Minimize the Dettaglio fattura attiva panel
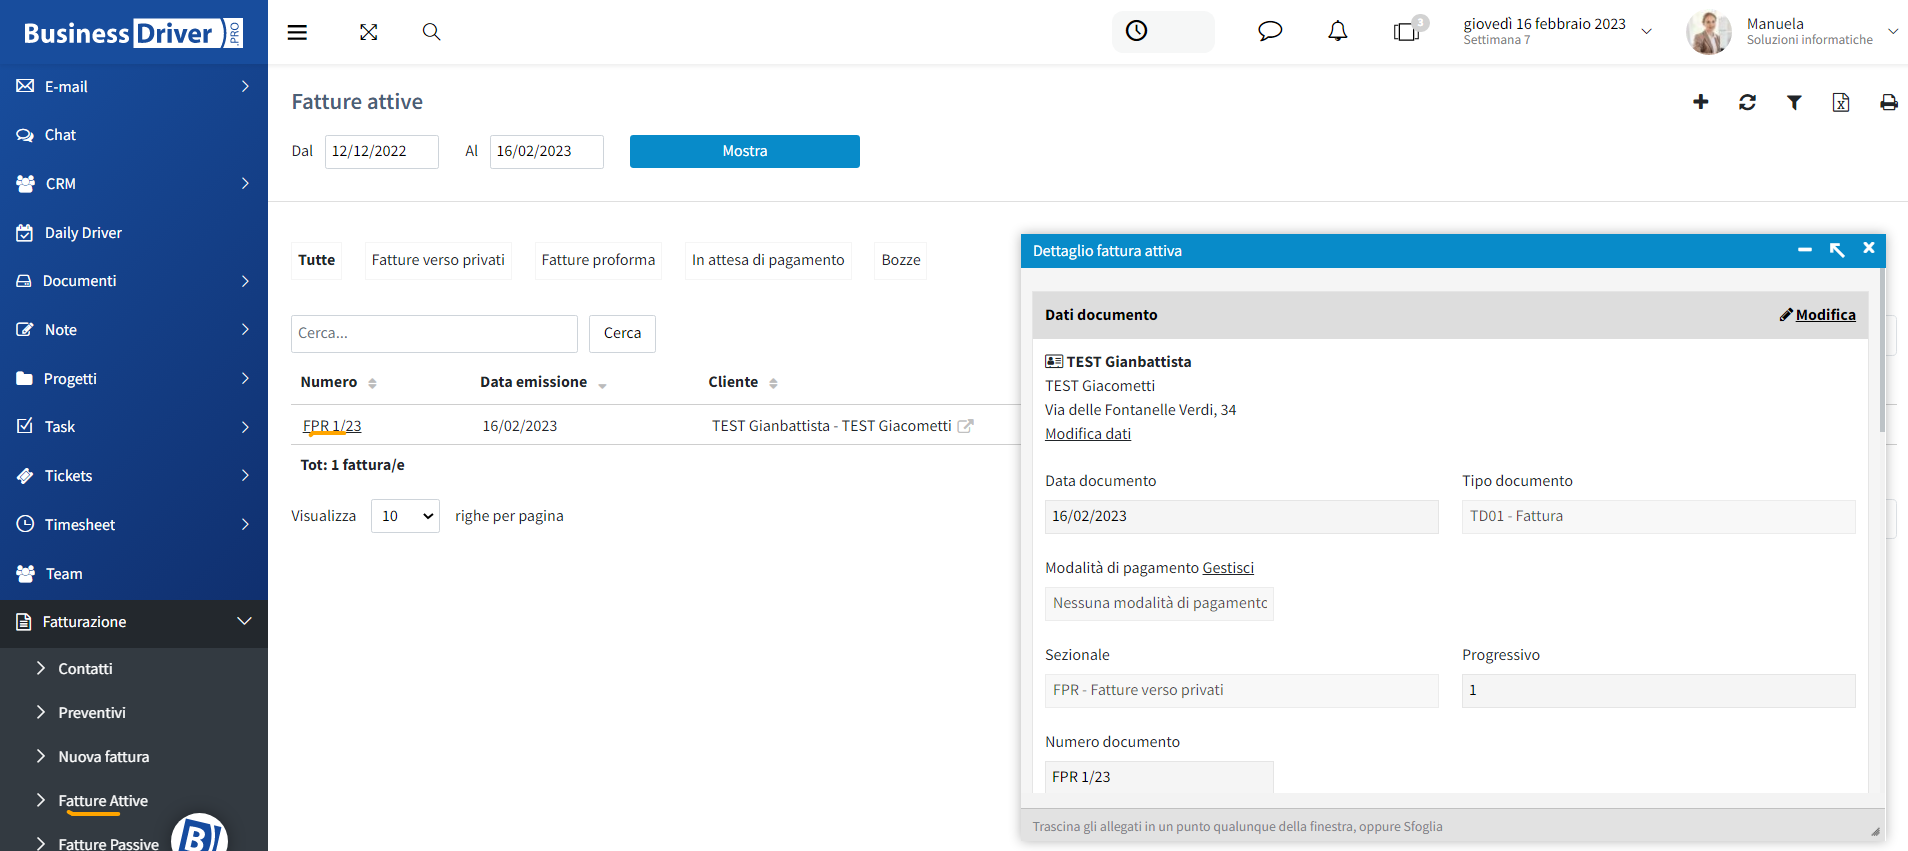The width and height of the screenshot is (1908, 851). [x=1805, y=249]
